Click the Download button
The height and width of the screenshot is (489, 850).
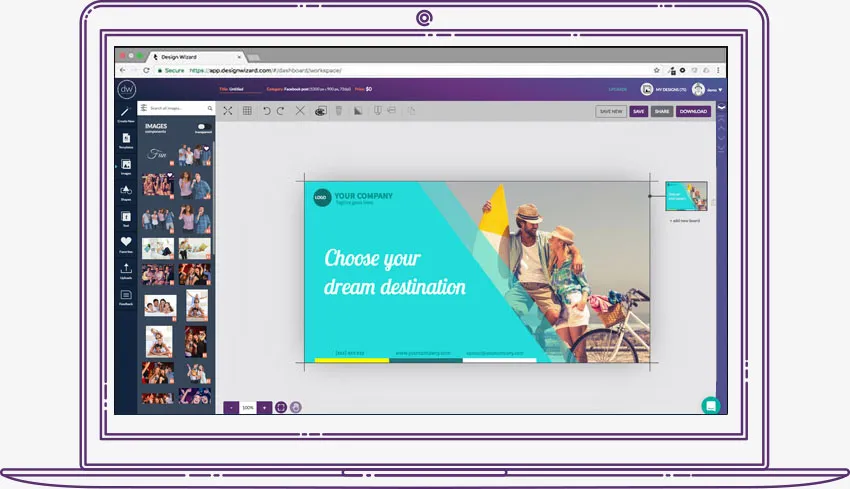click(693, 111)
